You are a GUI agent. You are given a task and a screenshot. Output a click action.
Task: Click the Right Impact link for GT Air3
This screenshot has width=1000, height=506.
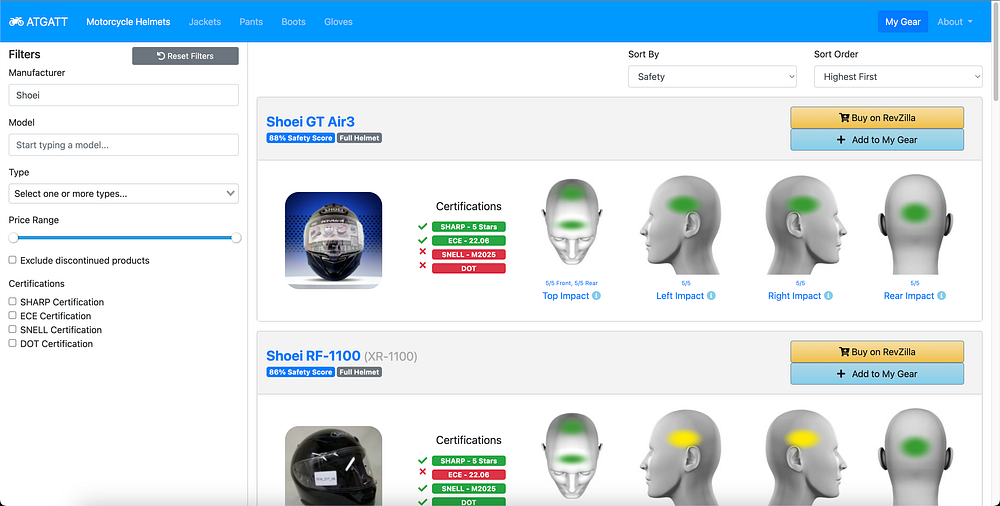pos(795,296)
